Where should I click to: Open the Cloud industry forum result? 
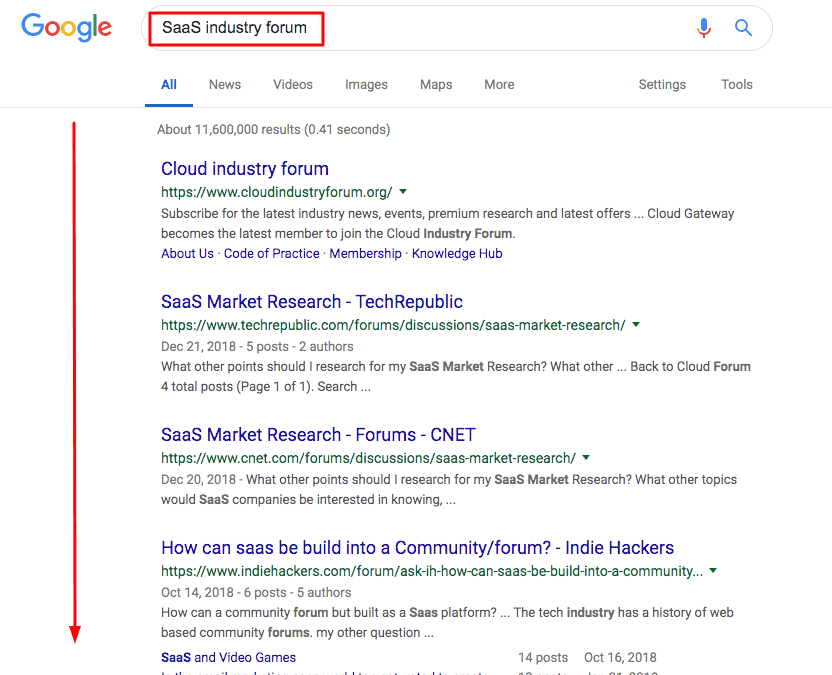[x=245, y=169]
